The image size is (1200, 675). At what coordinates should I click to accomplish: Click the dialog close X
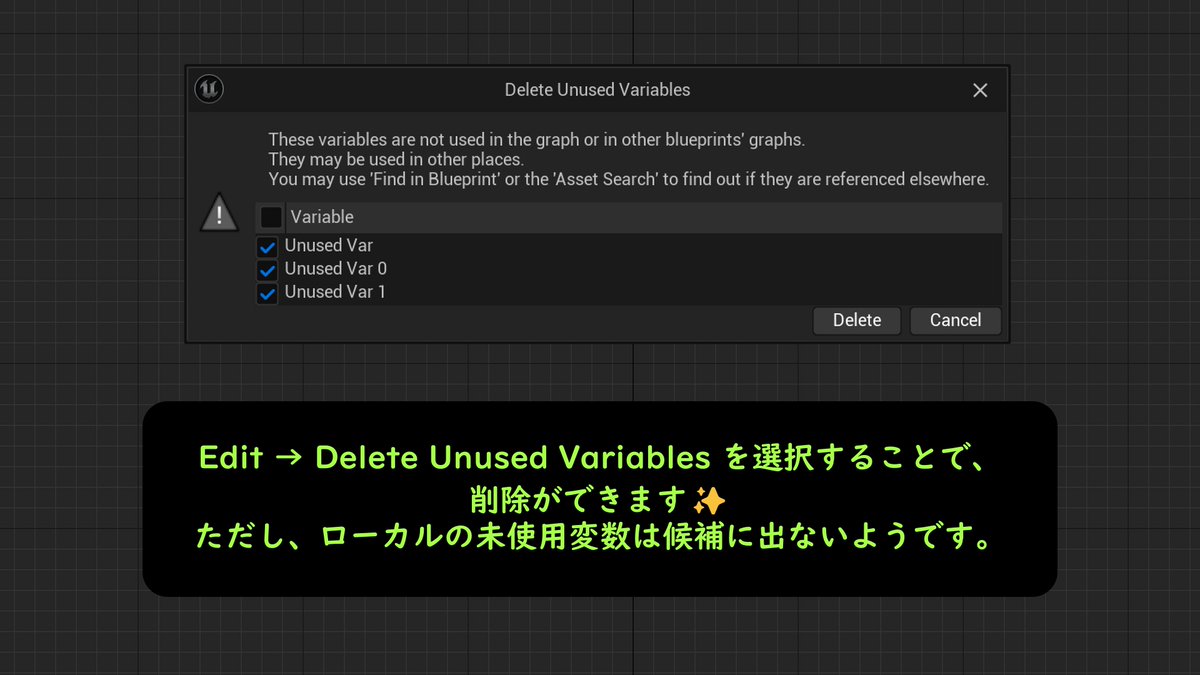point(979,89)
